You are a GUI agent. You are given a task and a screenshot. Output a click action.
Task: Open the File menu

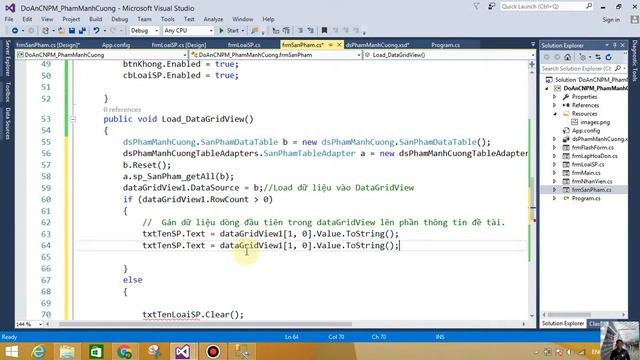[x=9, y=19]
